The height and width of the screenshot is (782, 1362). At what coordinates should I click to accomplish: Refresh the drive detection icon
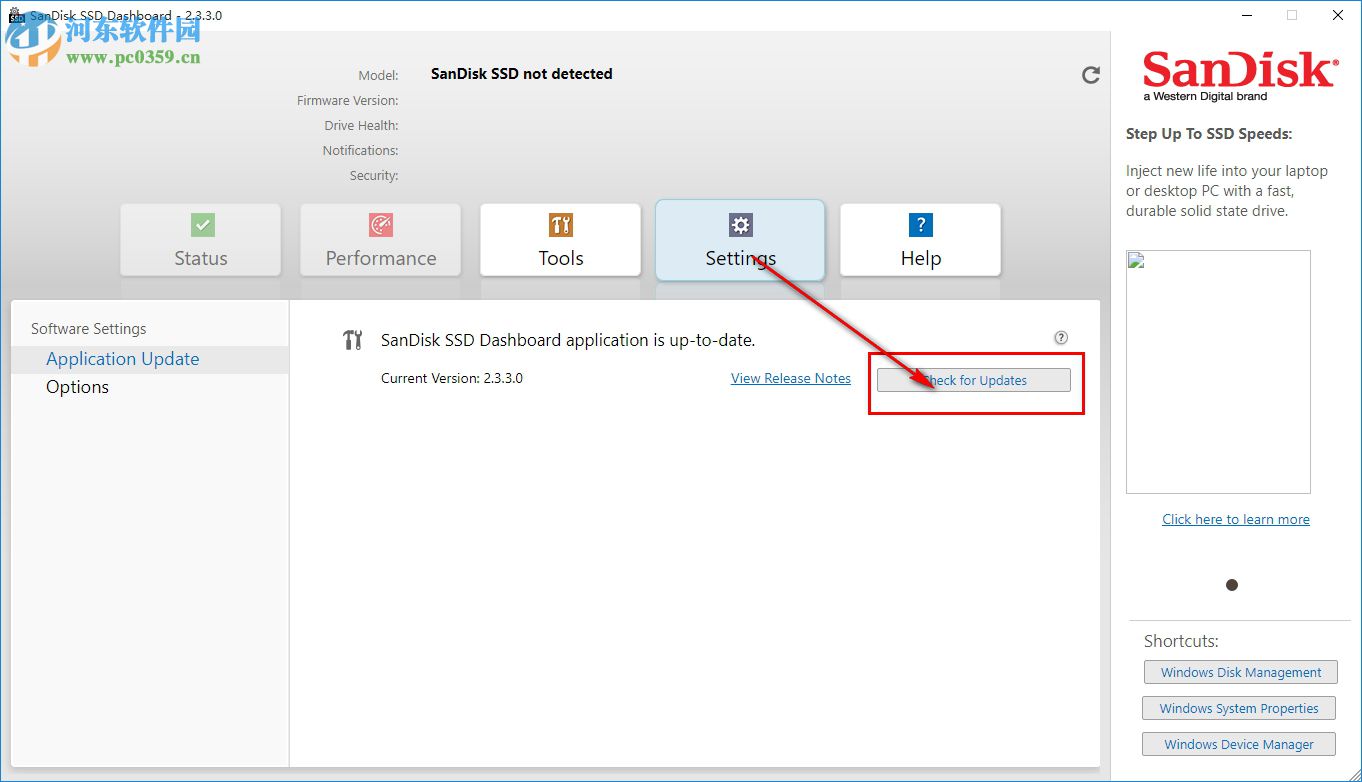click(x=1091, y=75)
